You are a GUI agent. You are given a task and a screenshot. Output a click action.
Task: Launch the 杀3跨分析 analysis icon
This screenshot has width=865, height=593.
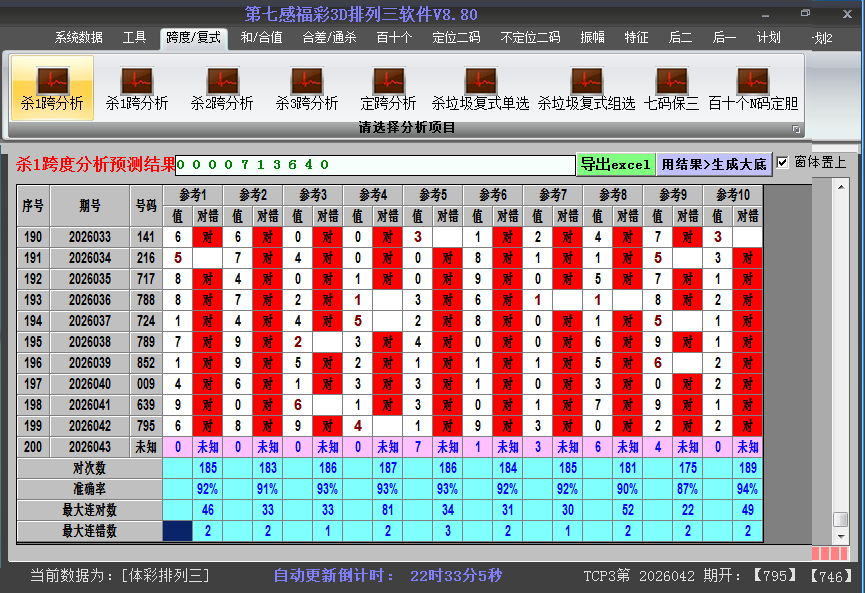(x=307, y=87)
